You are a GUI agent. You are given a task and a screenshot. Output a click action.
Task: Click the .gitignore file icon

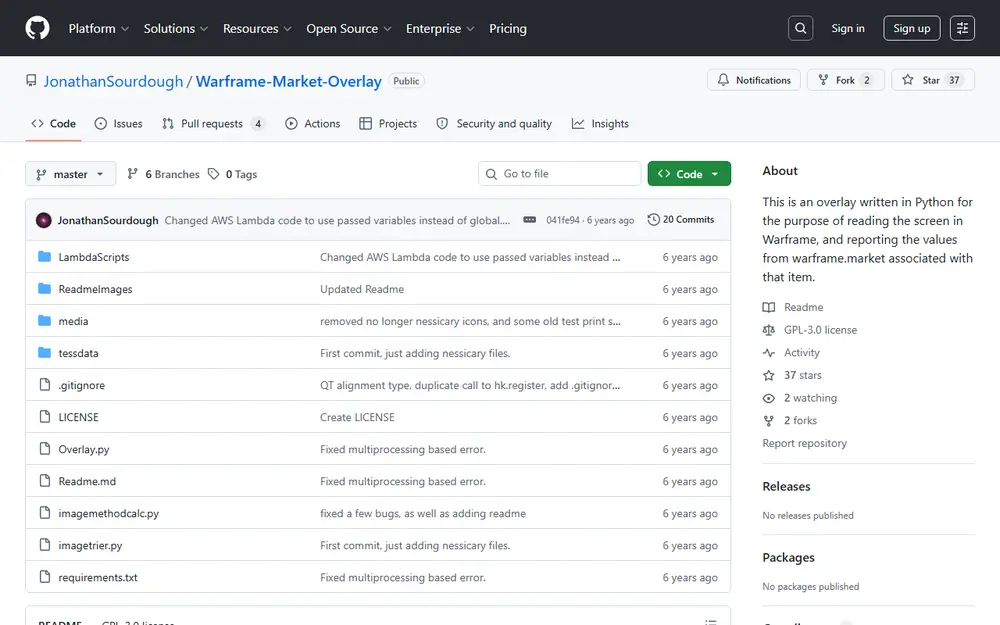coord(45,385)
